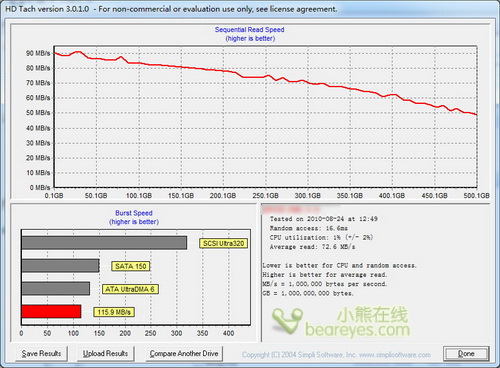Click the gray SCSI Ultra320 bar
This screenshot has width=500, height=368.
tap(104, 243)
